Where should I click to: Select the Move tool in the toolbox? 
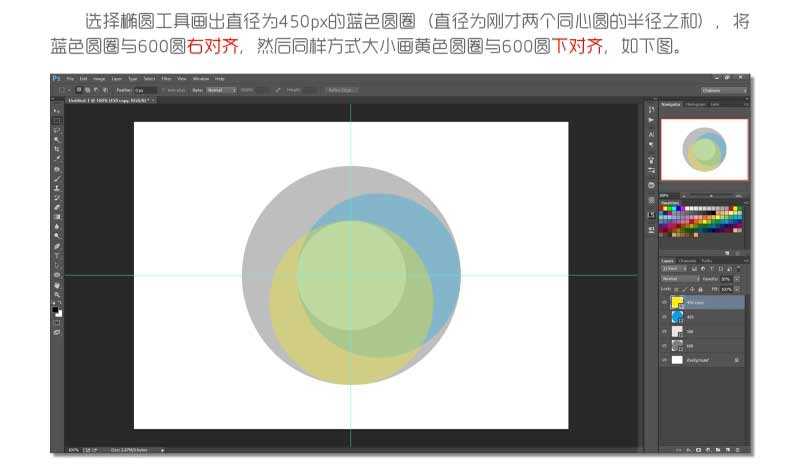tap(57, 111)
